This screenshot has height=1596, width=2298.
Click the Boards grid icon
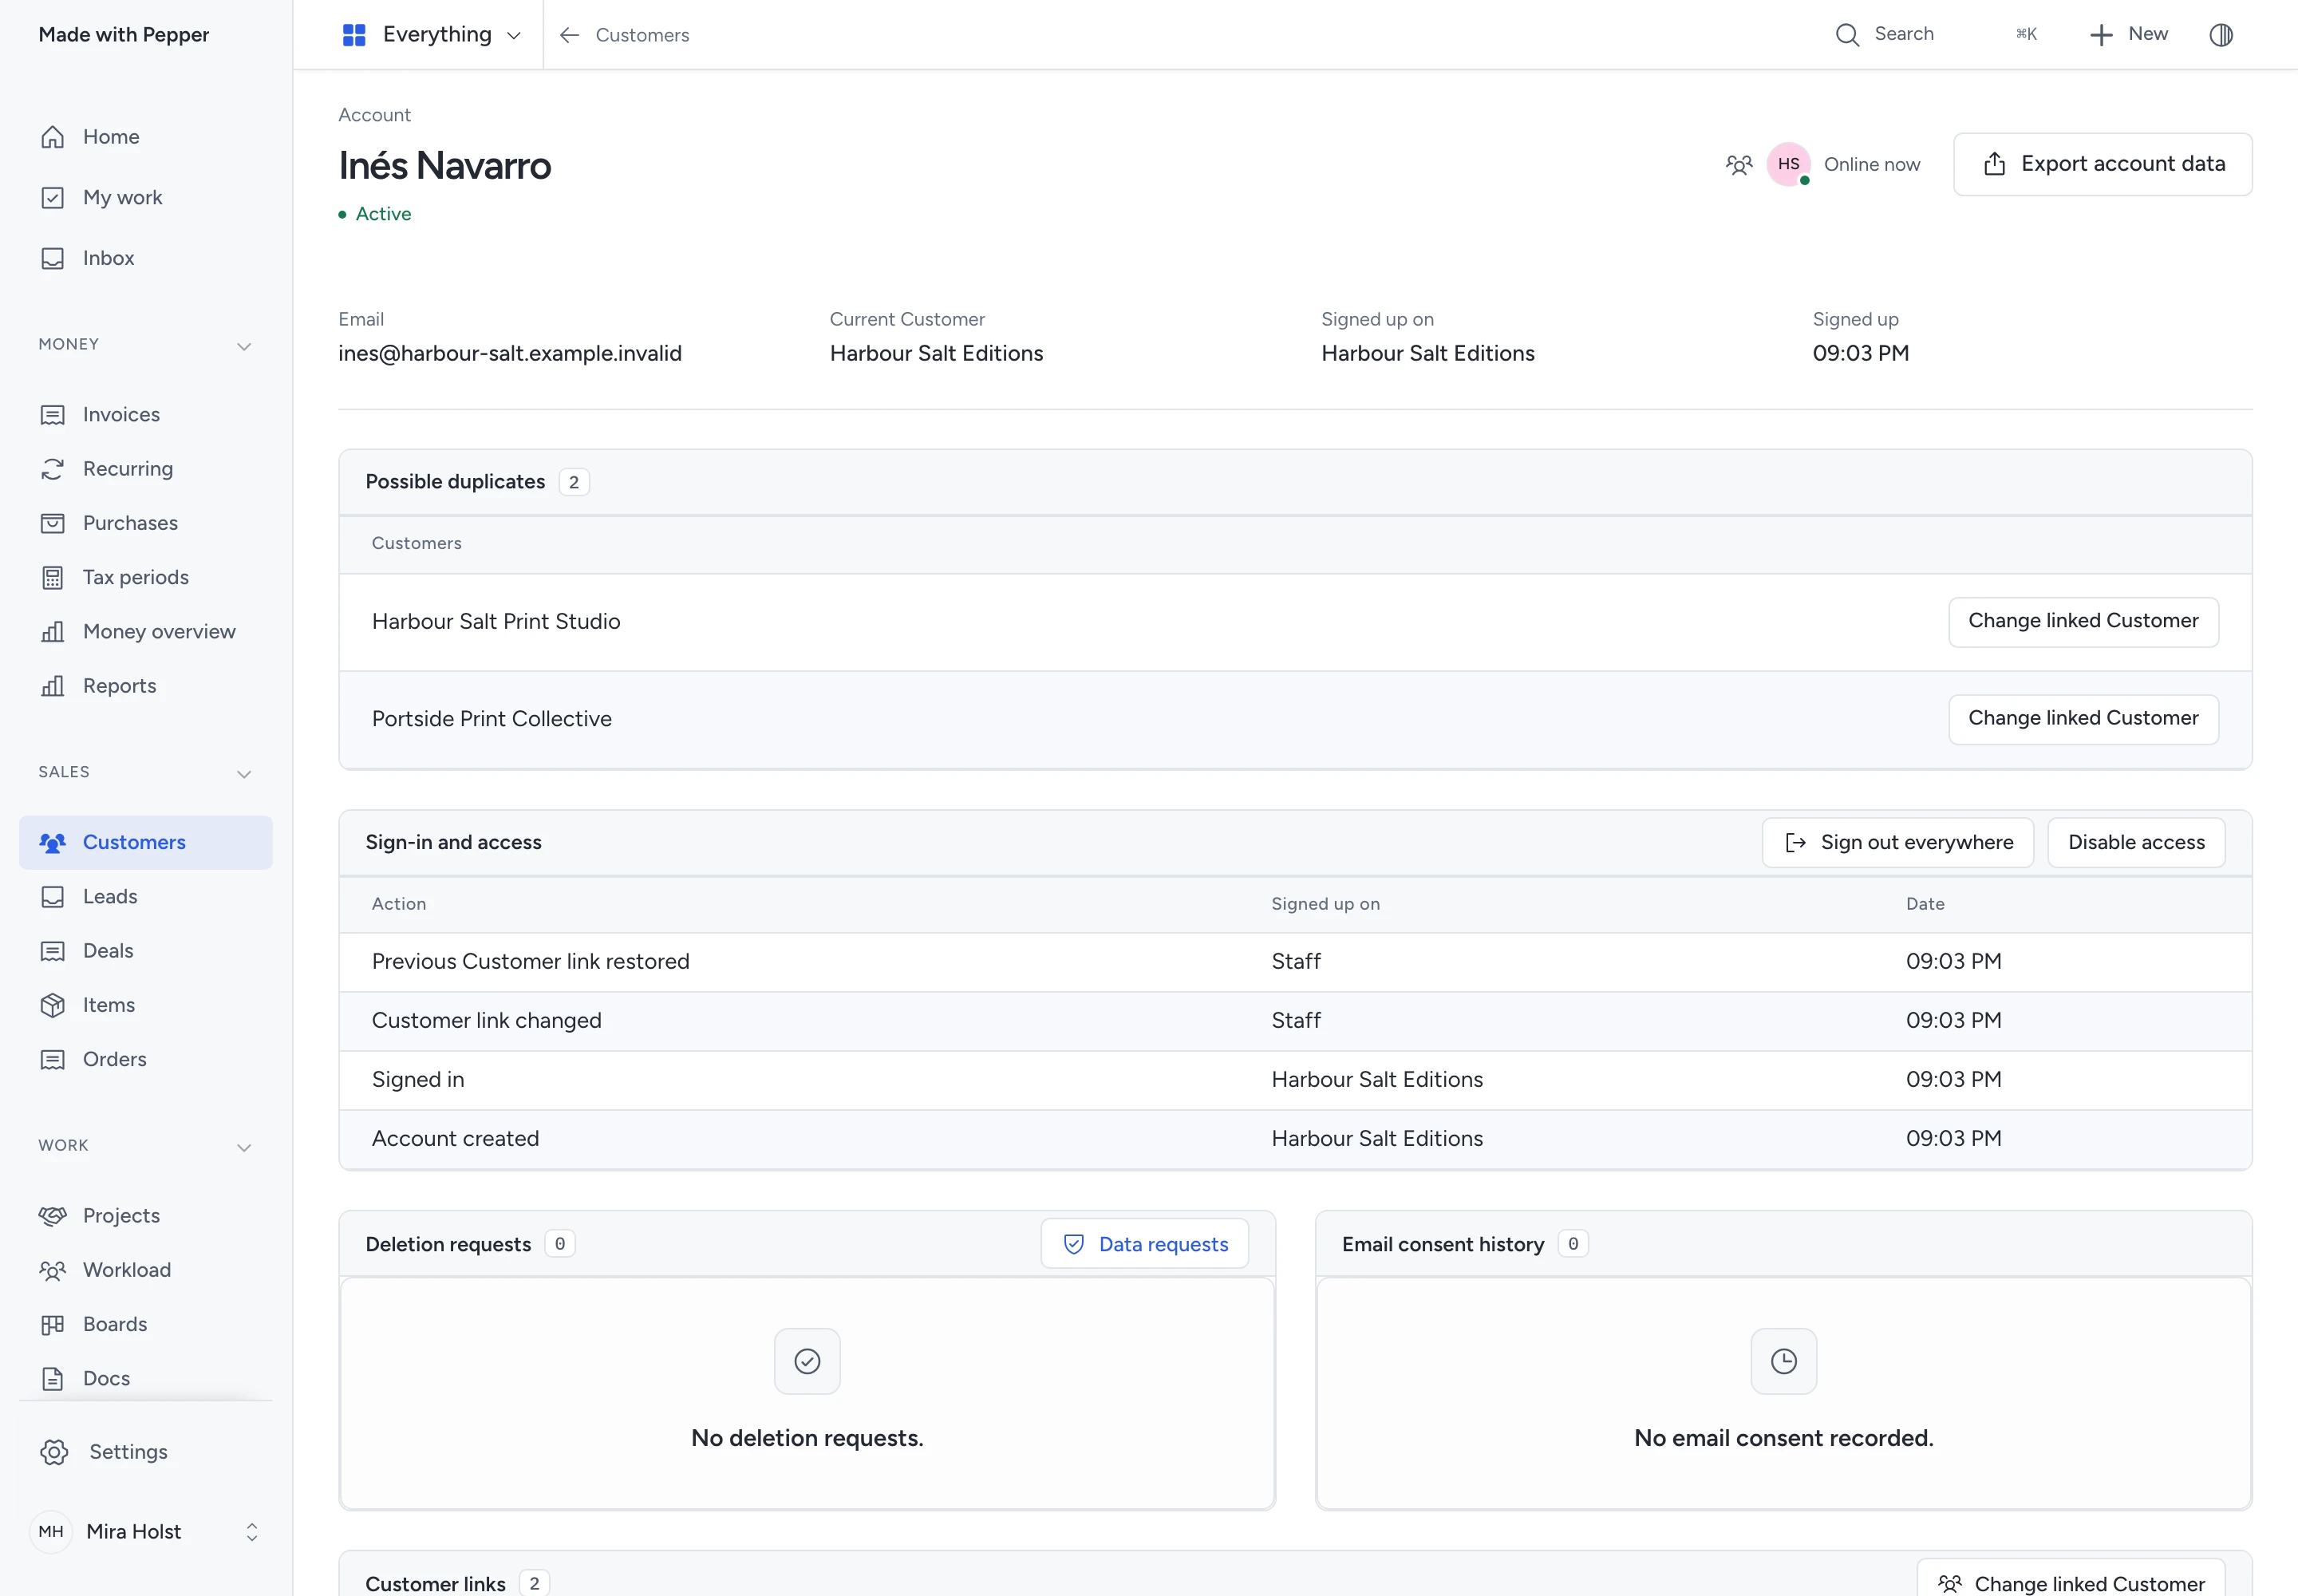[53, 1325]
